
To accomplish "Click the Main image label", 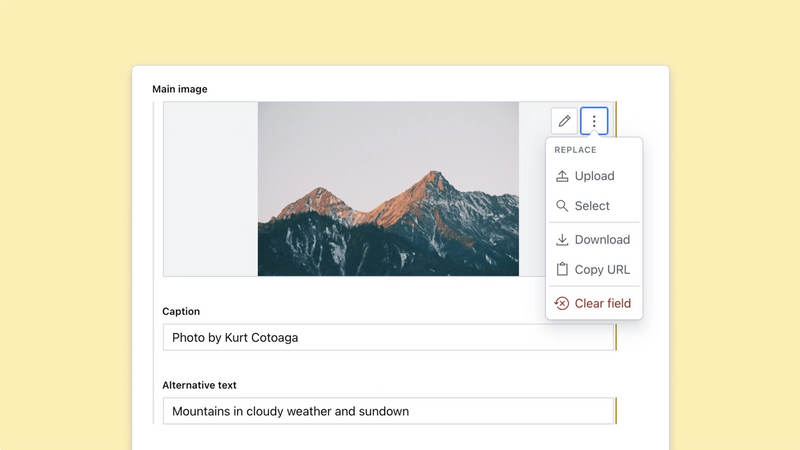I will pos(180,89).
